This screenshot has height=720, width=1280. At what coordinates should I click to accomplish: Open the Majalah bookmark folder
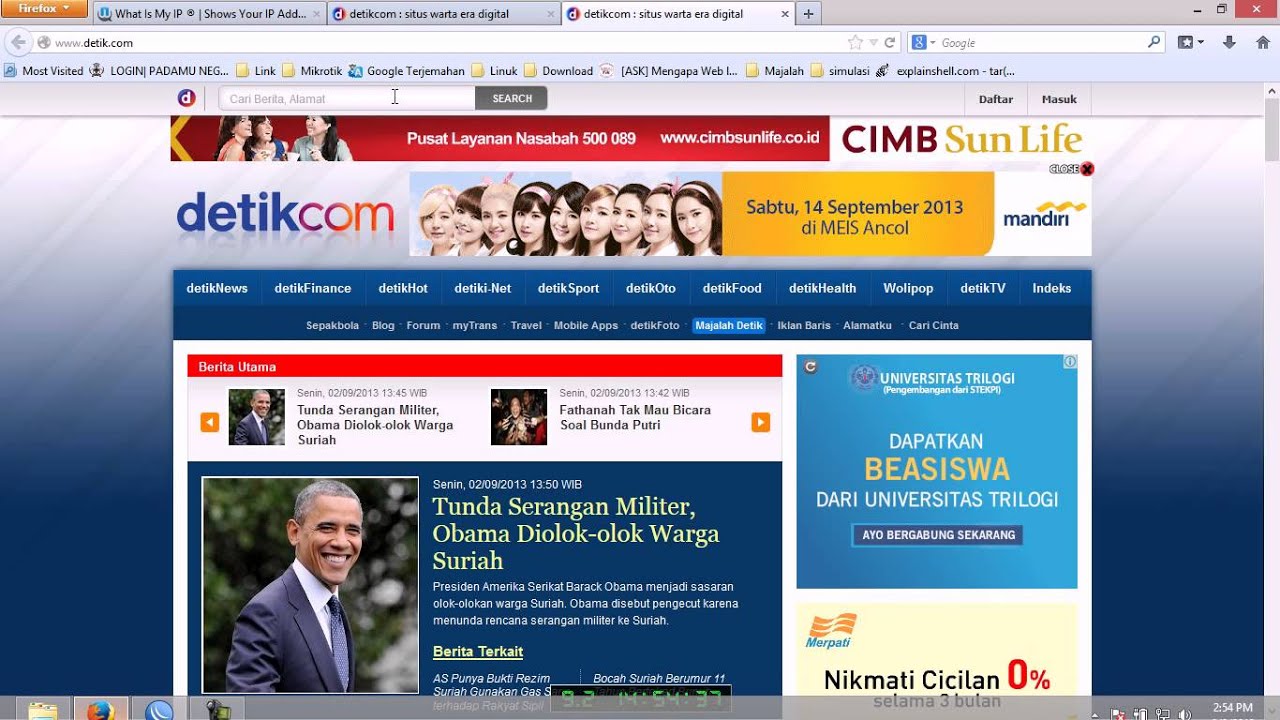pos(775,71)
